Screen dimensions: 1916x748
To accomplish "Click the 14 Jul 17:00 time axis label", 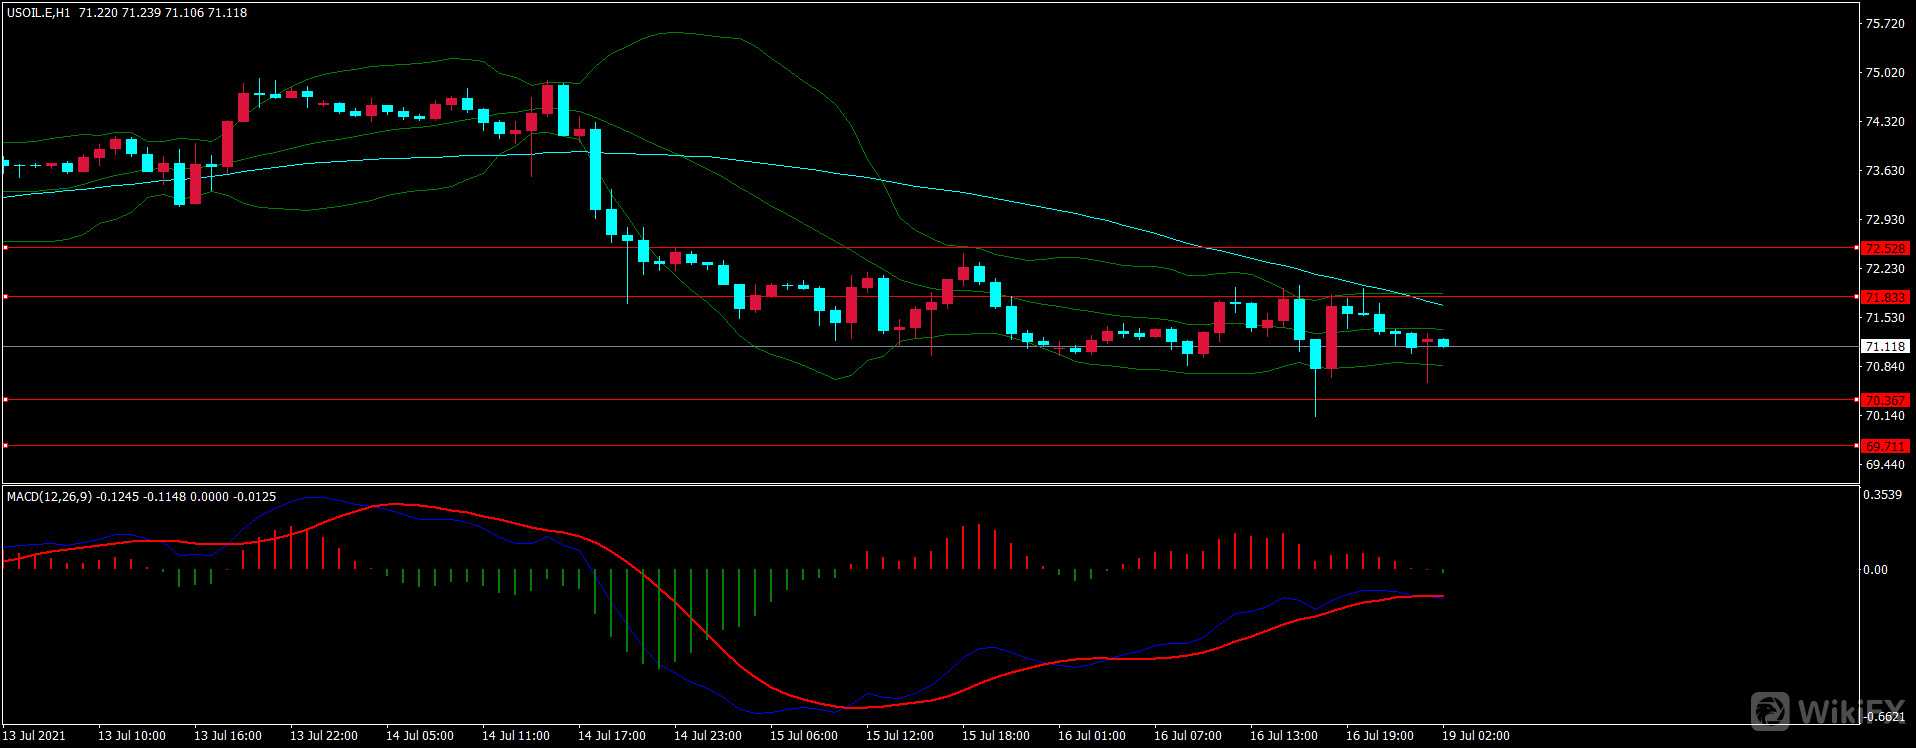I will pos(612,736).
